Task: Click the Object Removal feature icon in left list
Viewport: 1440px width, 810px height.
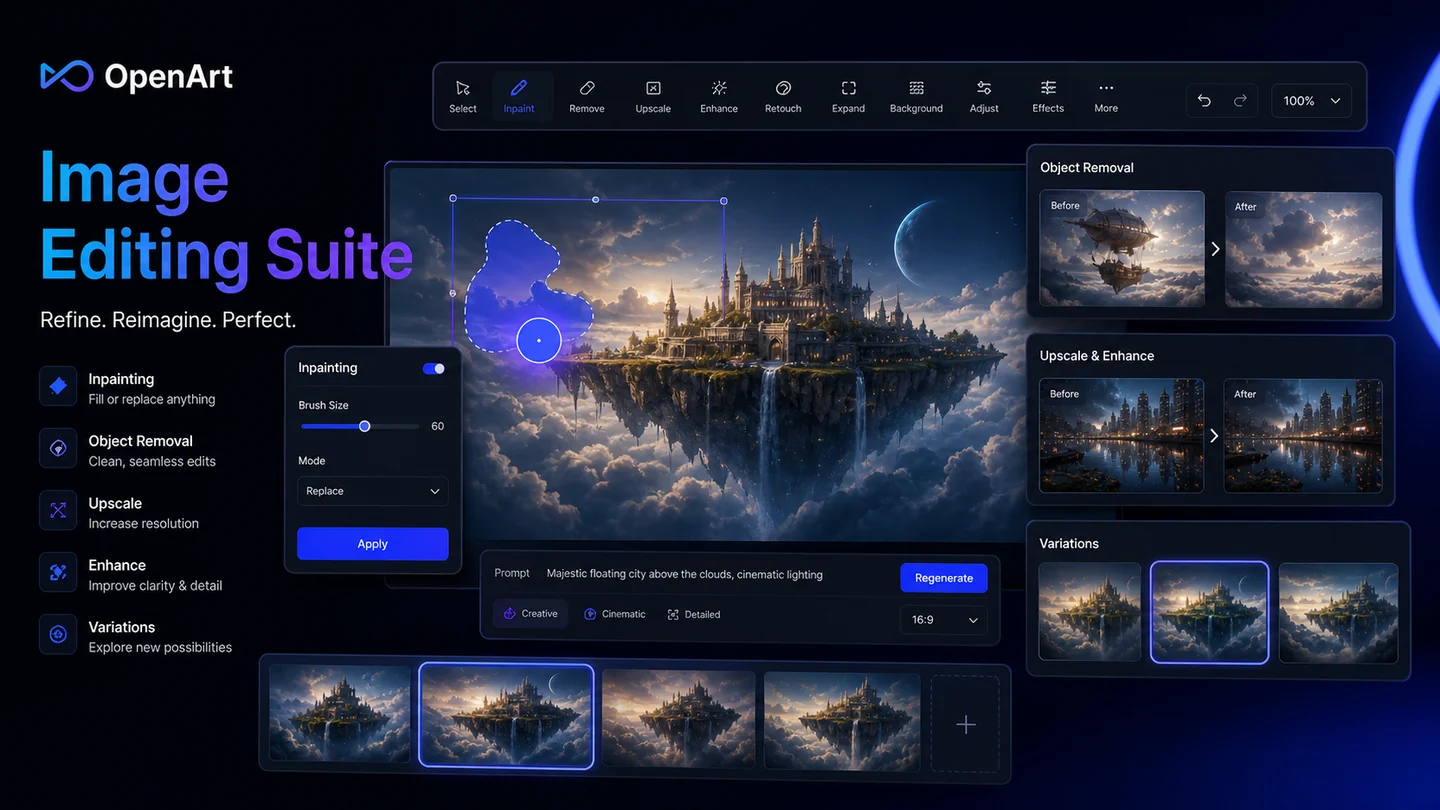Action: (x=58, y=448)
